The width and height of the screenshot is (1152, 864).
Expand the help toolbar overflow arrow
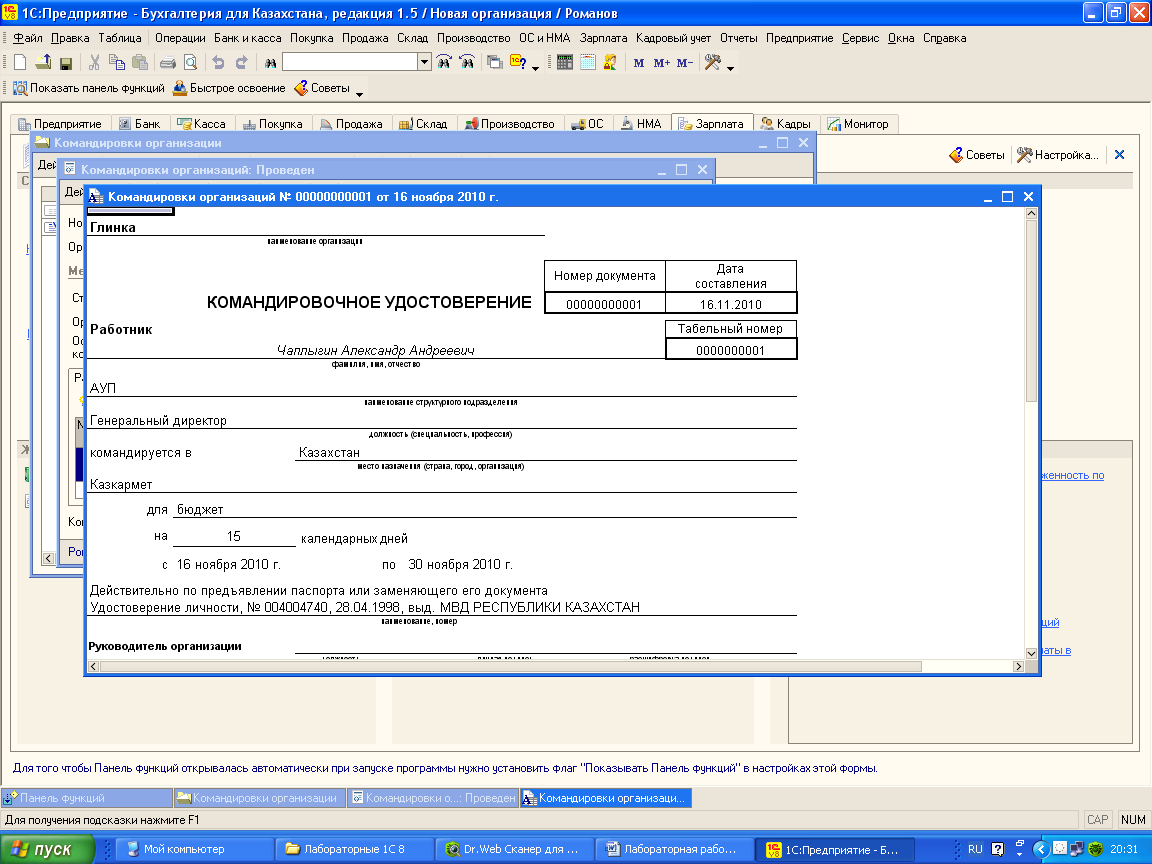point(536,68)
